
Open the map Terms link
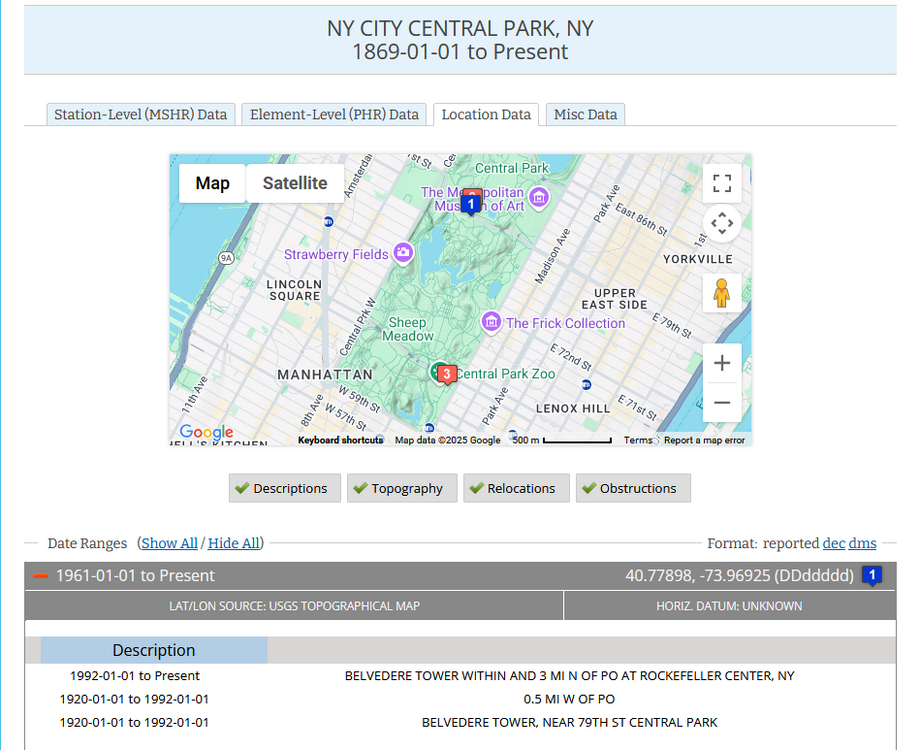click(x=638, y=440)
